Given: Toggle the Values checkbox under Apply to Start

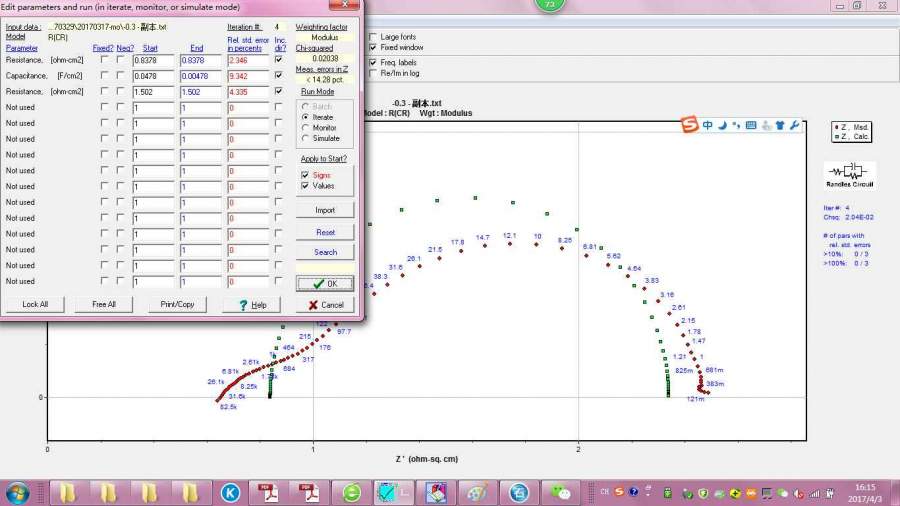Looking at the screenshot, I should point(305,186).
